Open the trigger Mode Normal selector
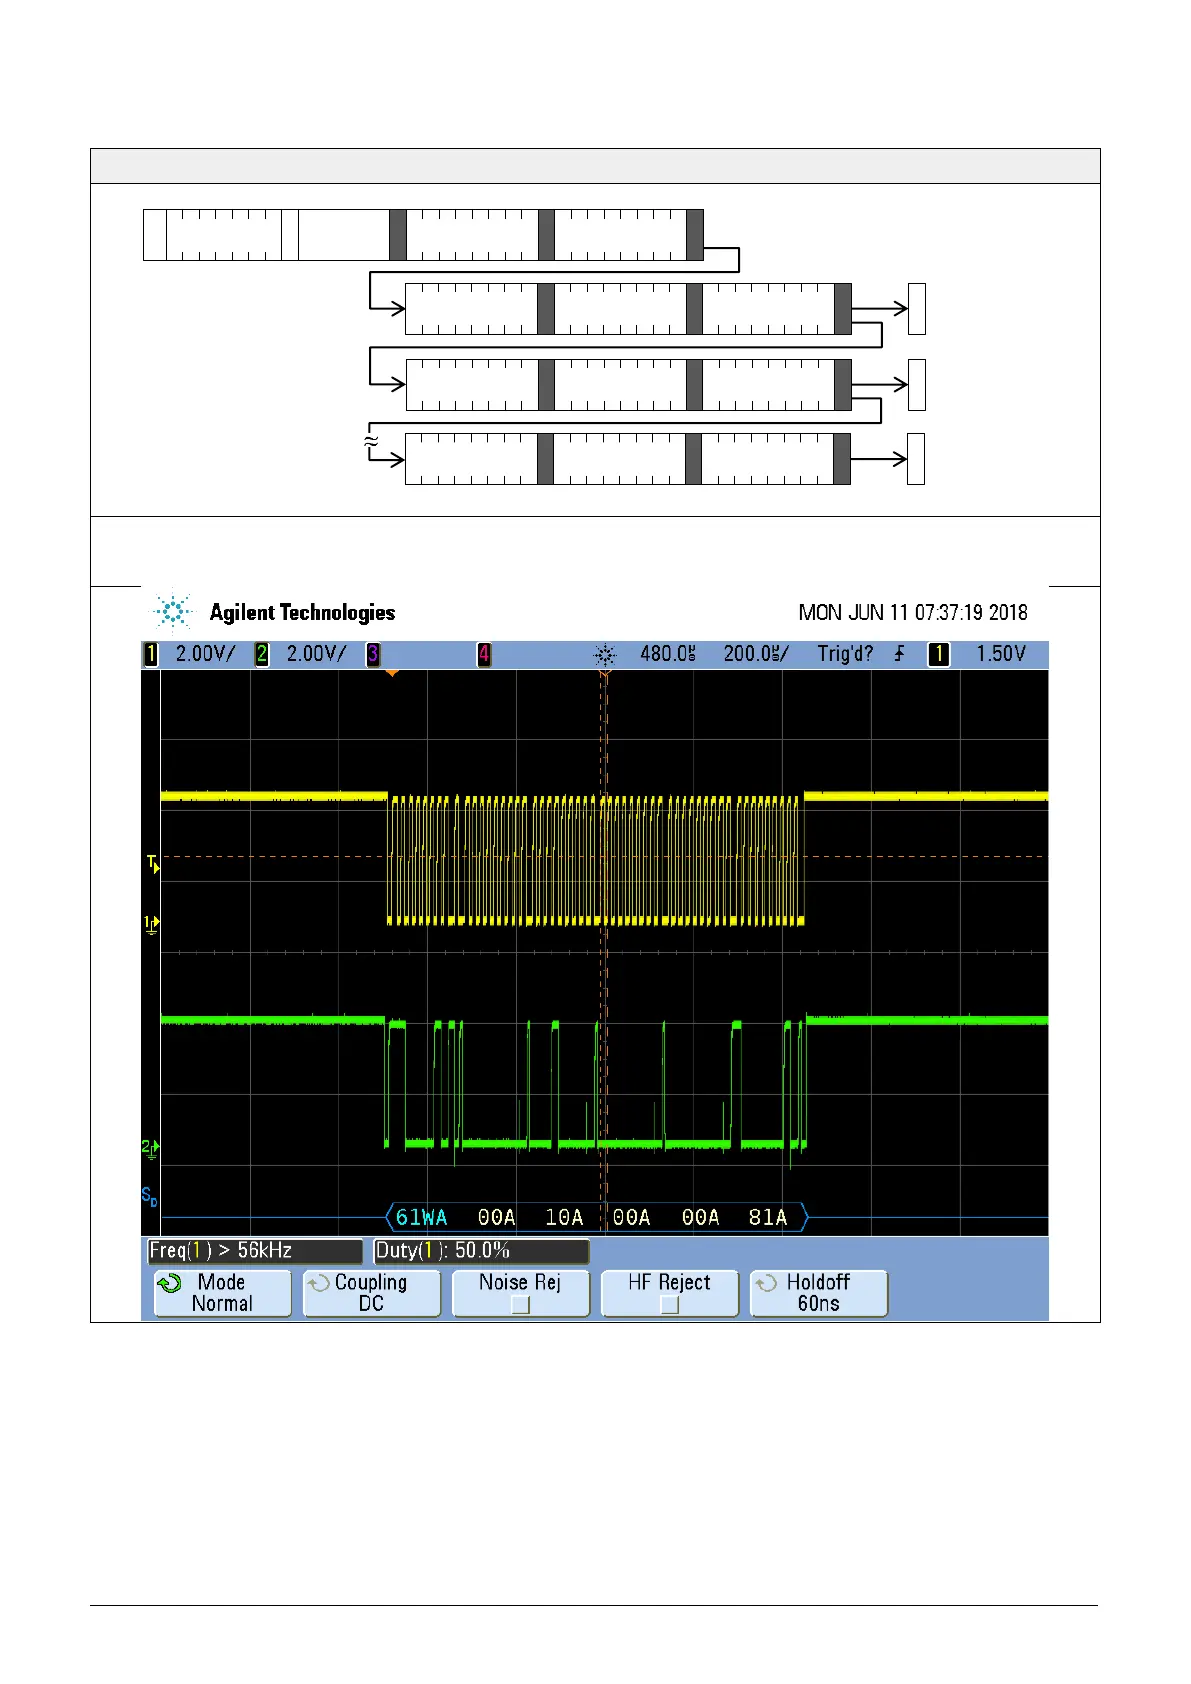 [222, 1293]
